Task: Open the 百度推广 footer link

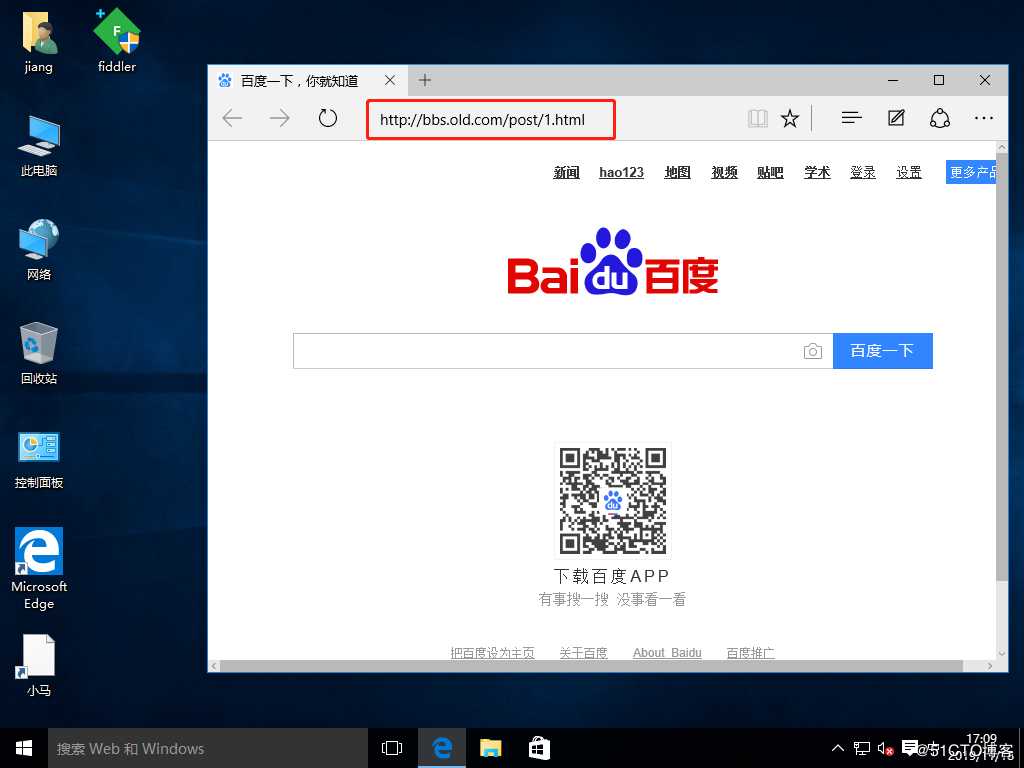Action: [x=750, y=652]
